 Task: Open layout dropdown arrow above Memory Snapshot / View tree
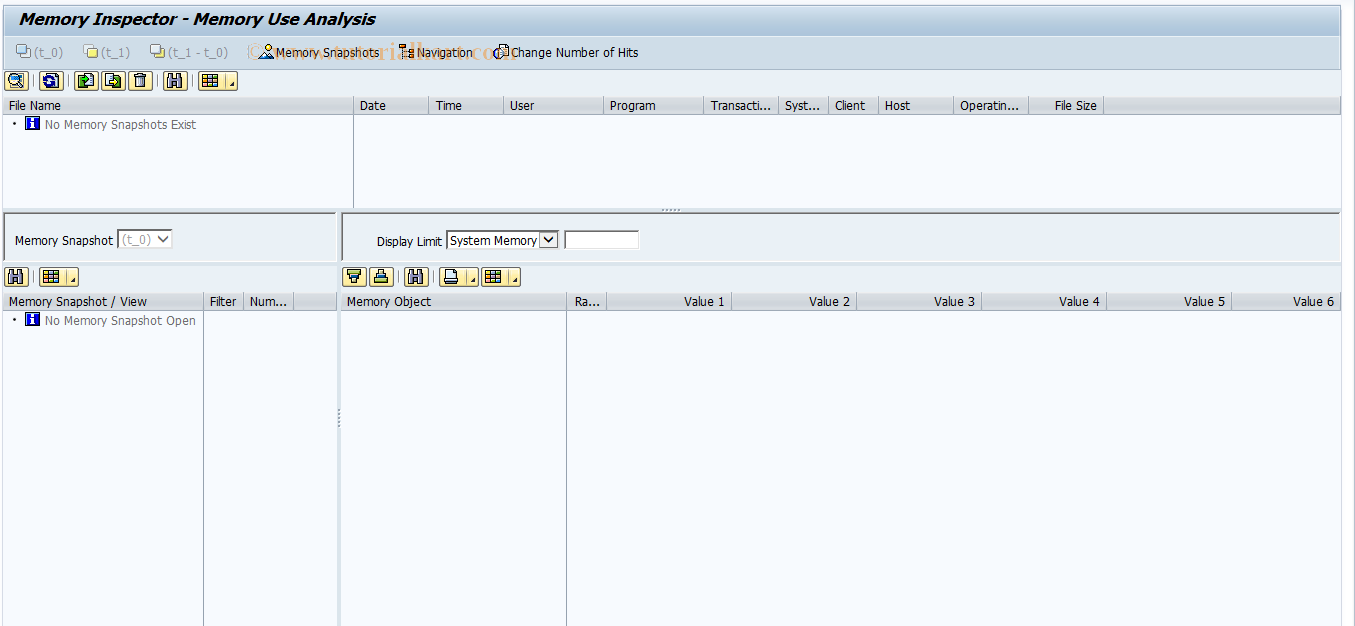pos(73,277)
